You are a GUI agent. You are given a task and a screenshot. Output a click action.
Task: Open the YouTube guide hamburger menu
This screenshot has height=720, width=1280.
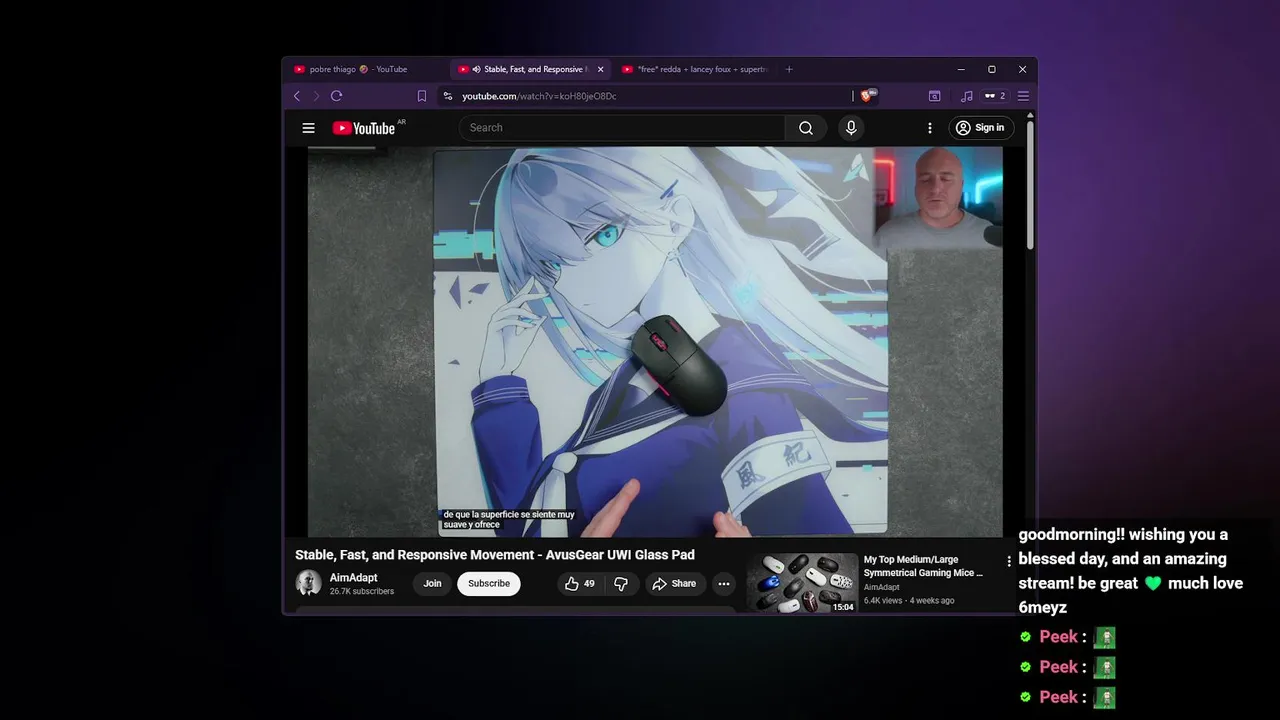(308, 127)
